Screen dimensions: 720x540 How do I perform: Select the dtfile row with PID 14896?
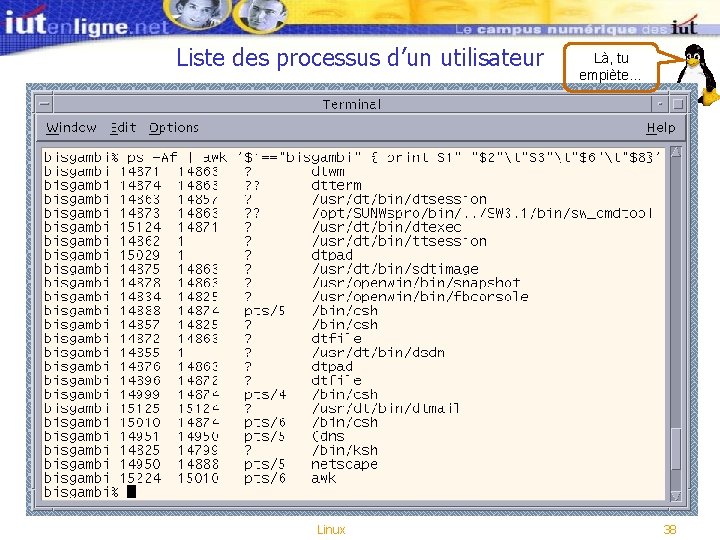pos(202,380)
